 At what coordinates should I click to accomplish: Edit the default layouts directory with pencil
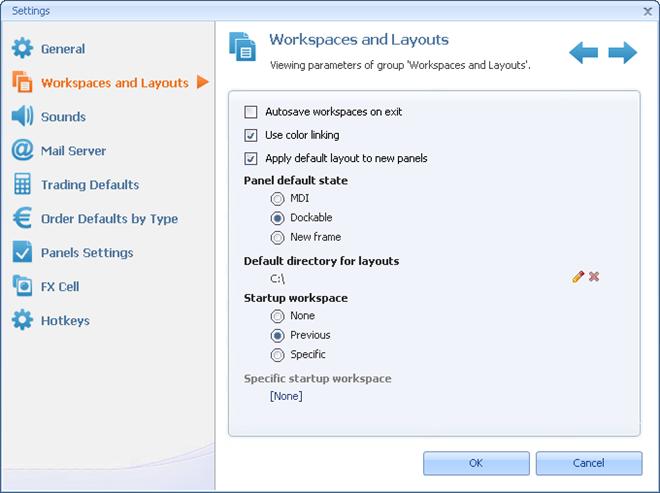[578, 276]
